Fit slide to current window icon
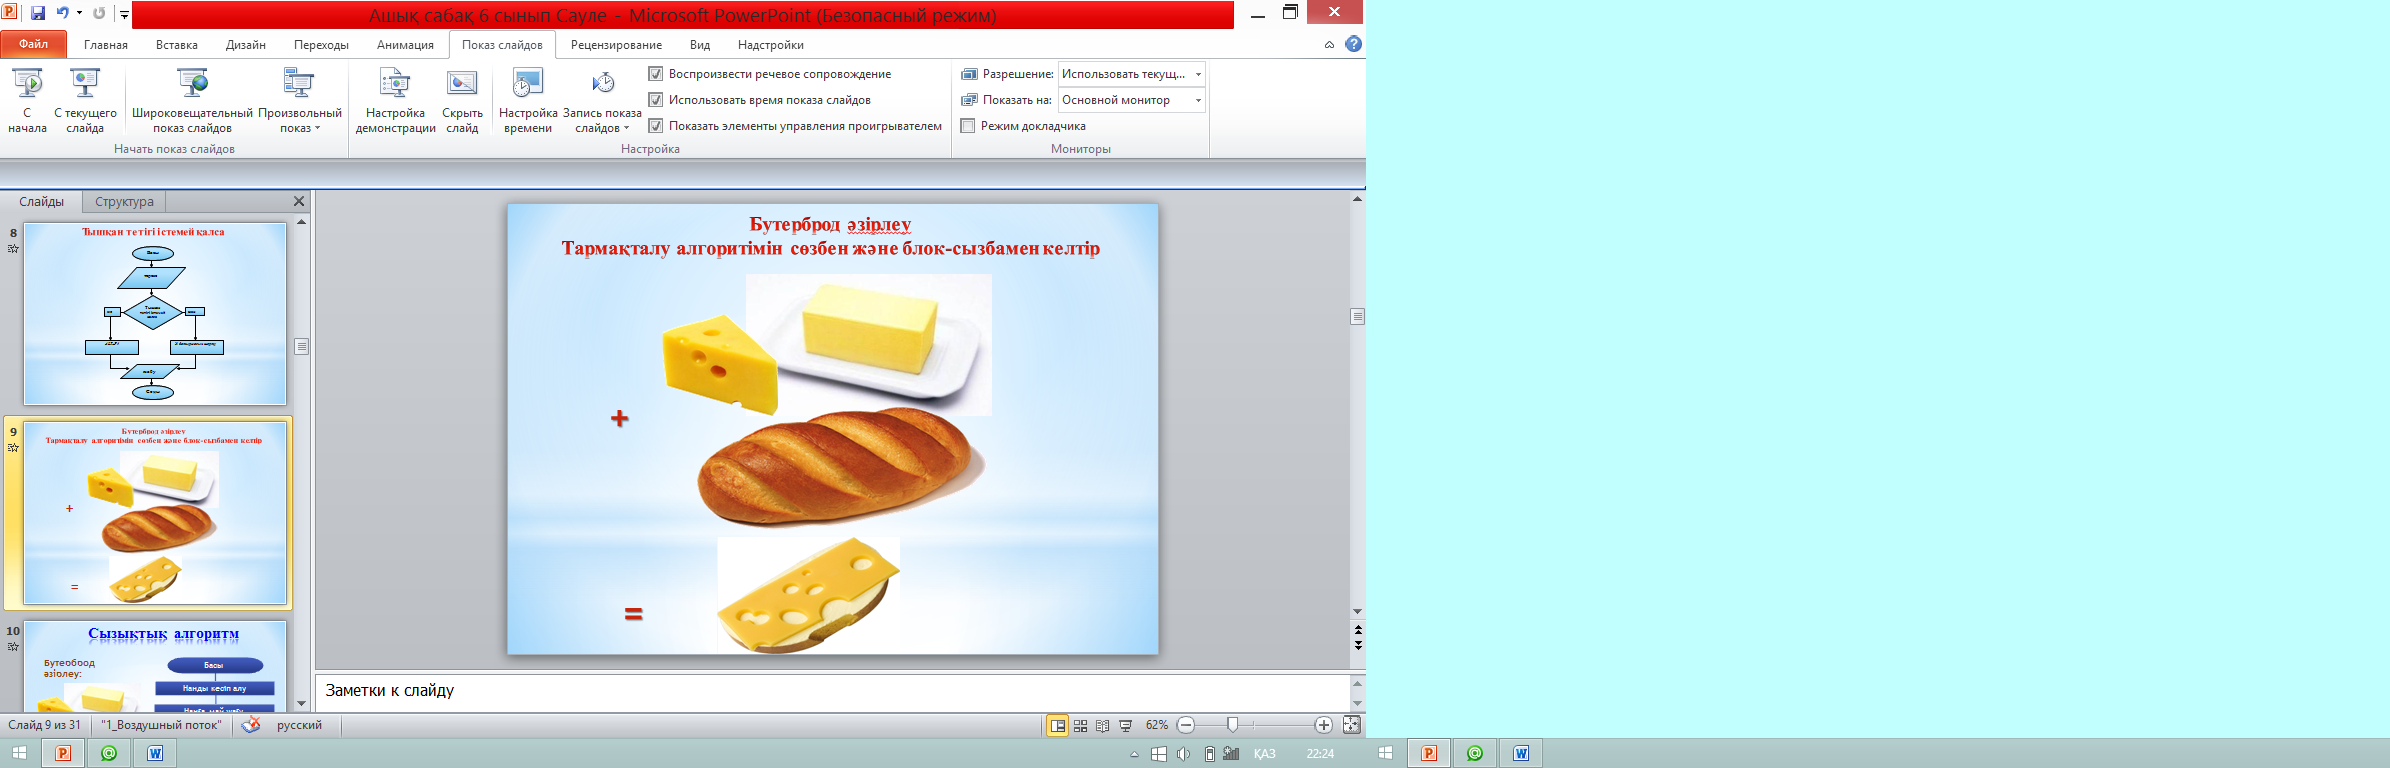2390x768 pixels. [1351, 725]
